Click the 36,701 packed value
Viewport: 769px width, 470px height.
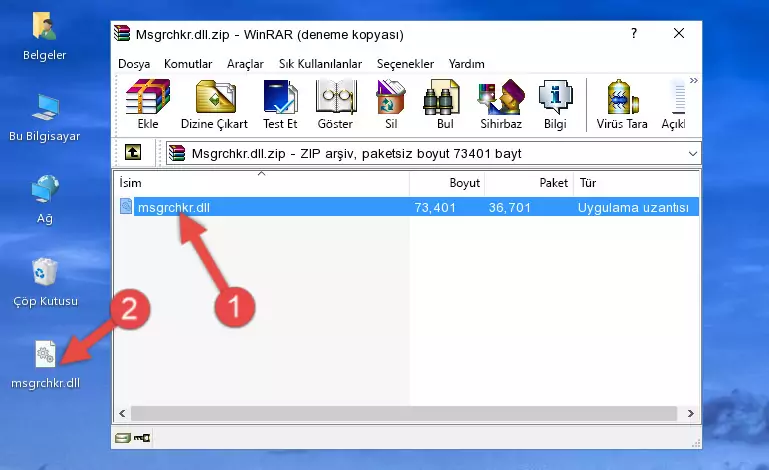pyautogui.click(x=510, y=208)
